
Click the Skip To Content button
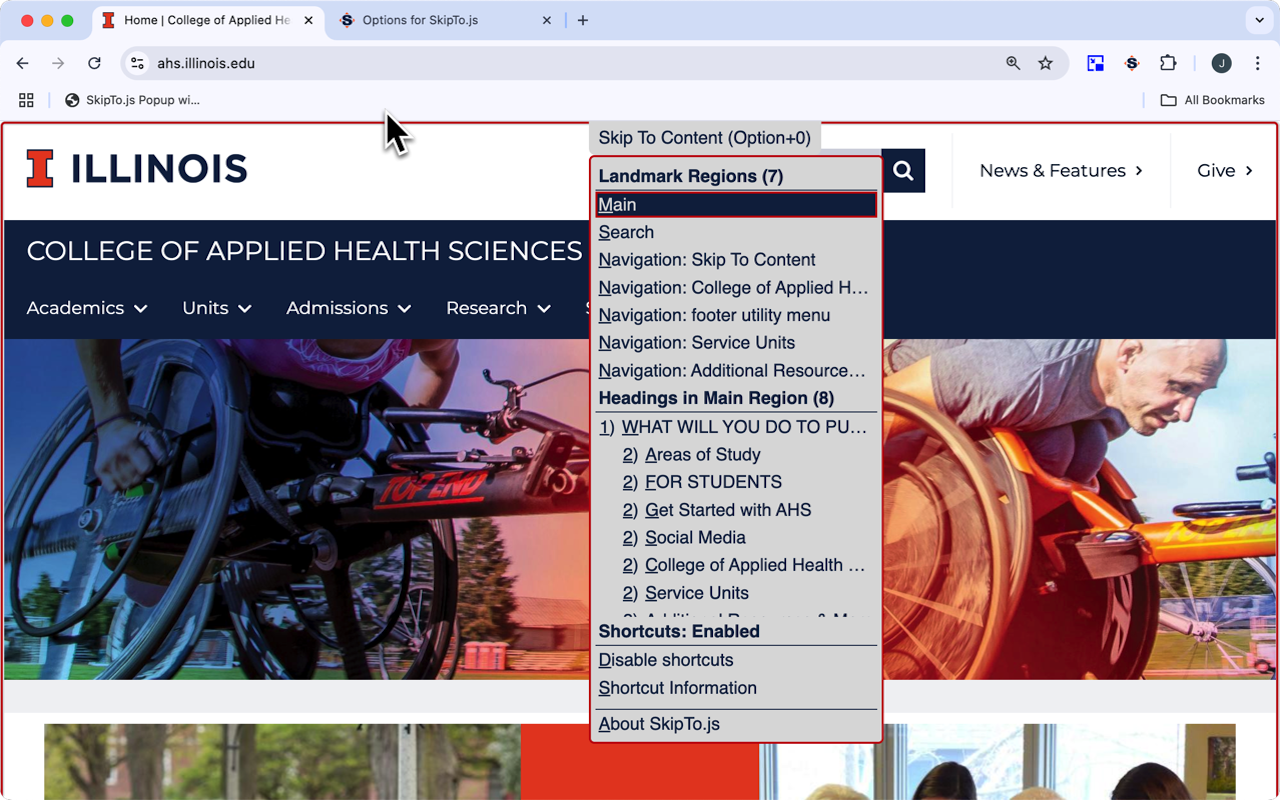(704, 138)
